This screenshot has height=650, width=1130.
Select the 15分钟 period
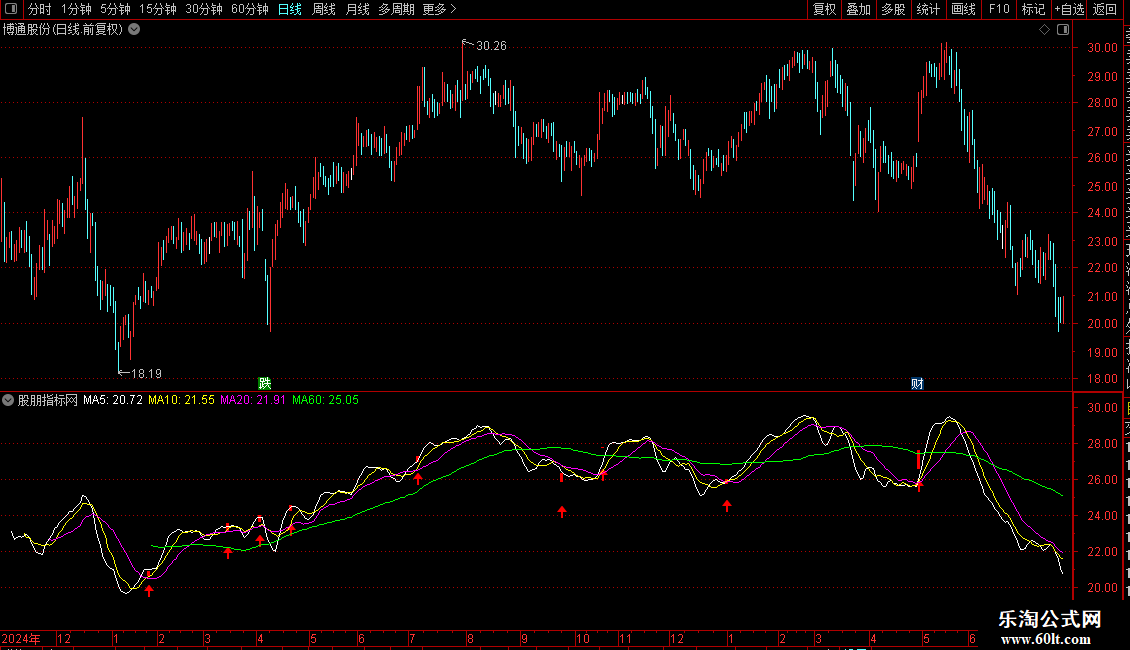tap(158, 9)
